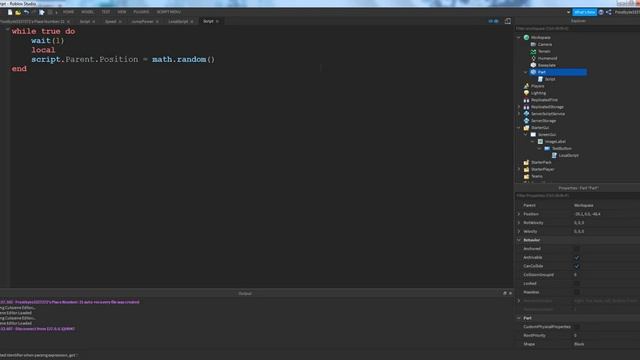
Task: Click the StarterPlayer icon
Action: coord(527,169)
